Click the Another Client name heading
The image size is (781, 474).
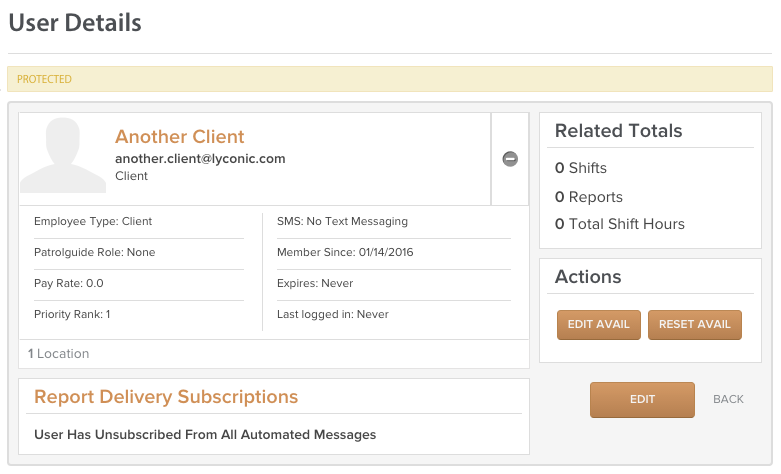(179, 136)
